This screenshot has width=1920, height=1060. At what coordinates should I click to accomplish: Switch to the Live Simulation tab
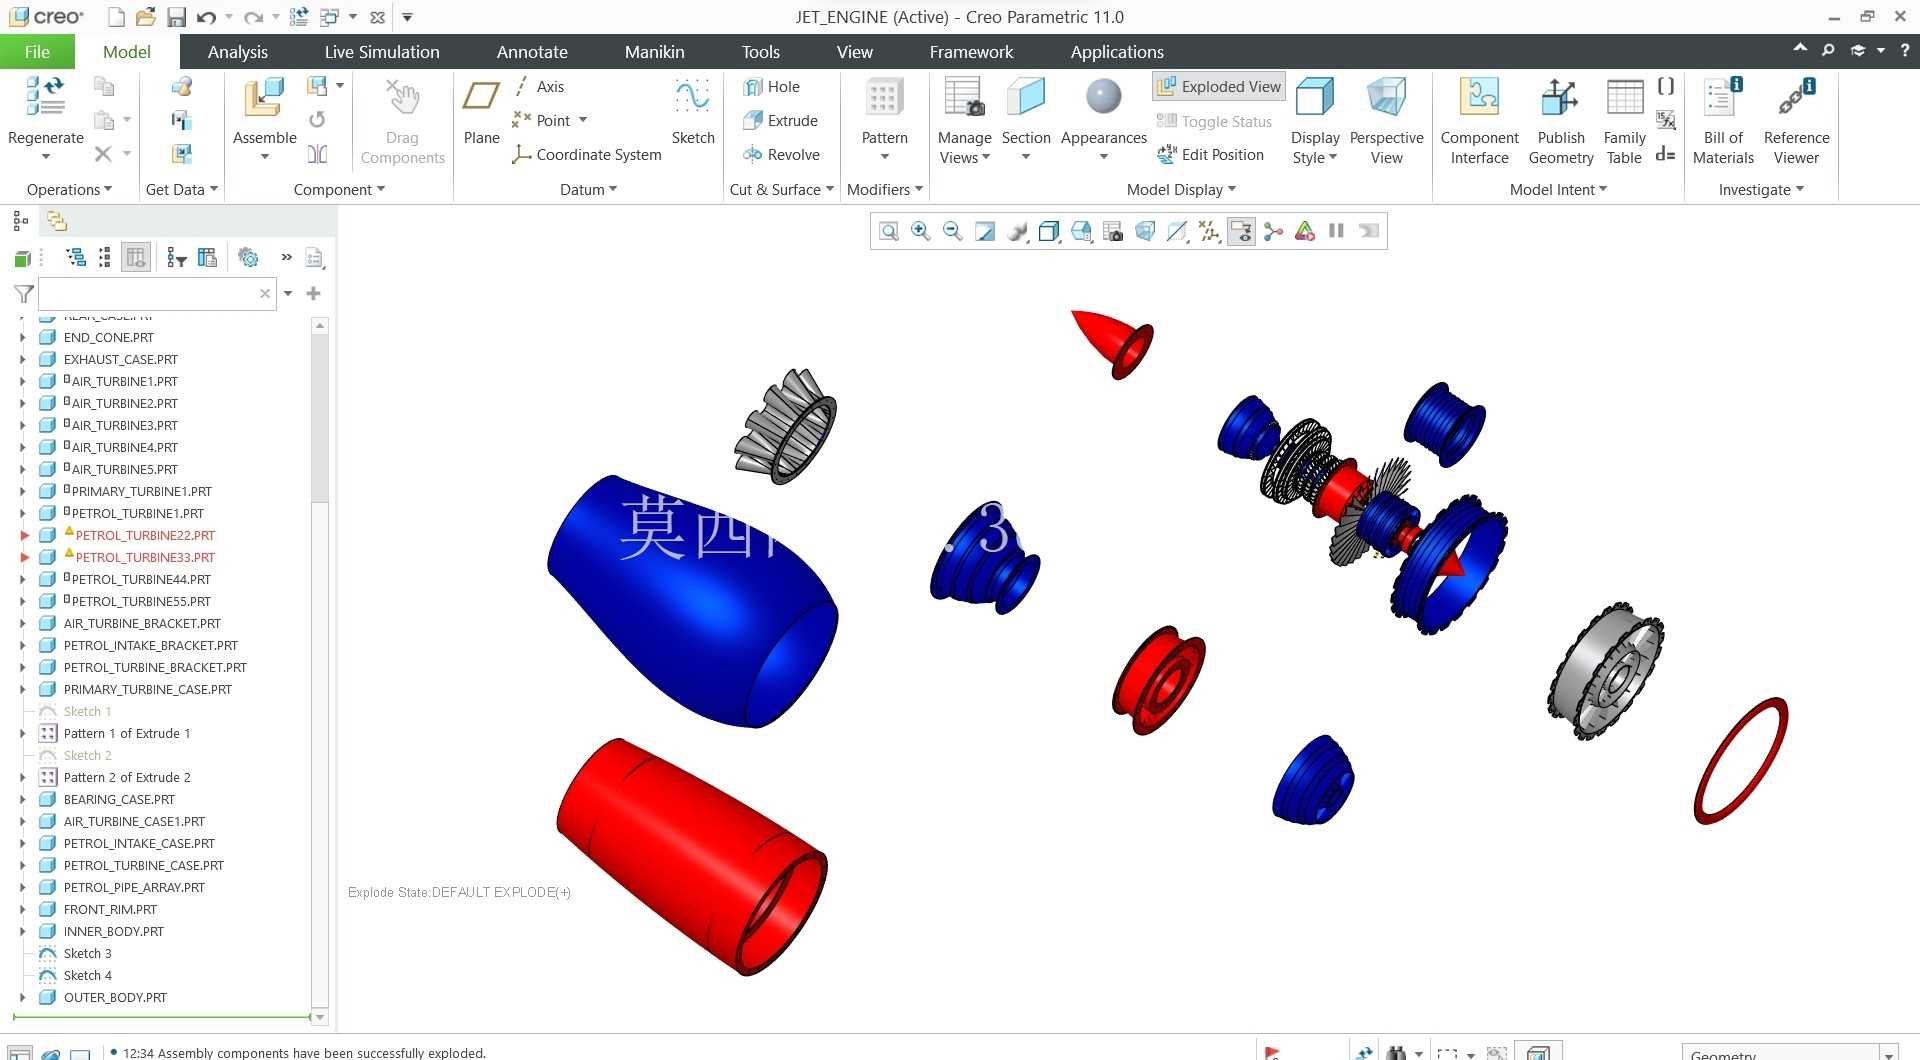click(382, 52)
